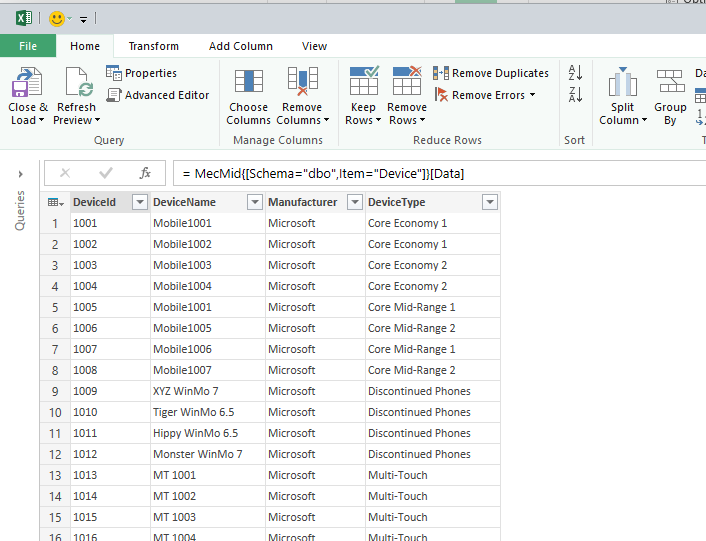Click the Split Column icon
706x541 pixels.
coord(623,81)
